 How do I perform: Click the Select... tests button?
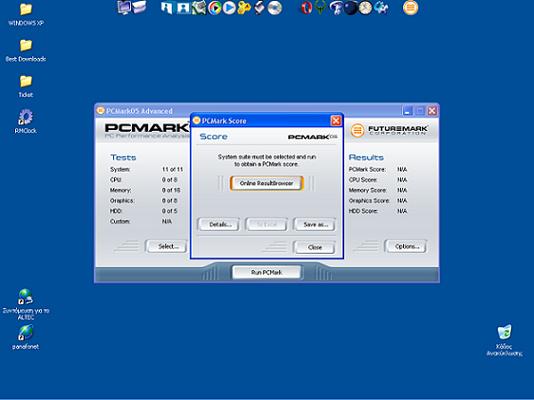click(167, 246)
